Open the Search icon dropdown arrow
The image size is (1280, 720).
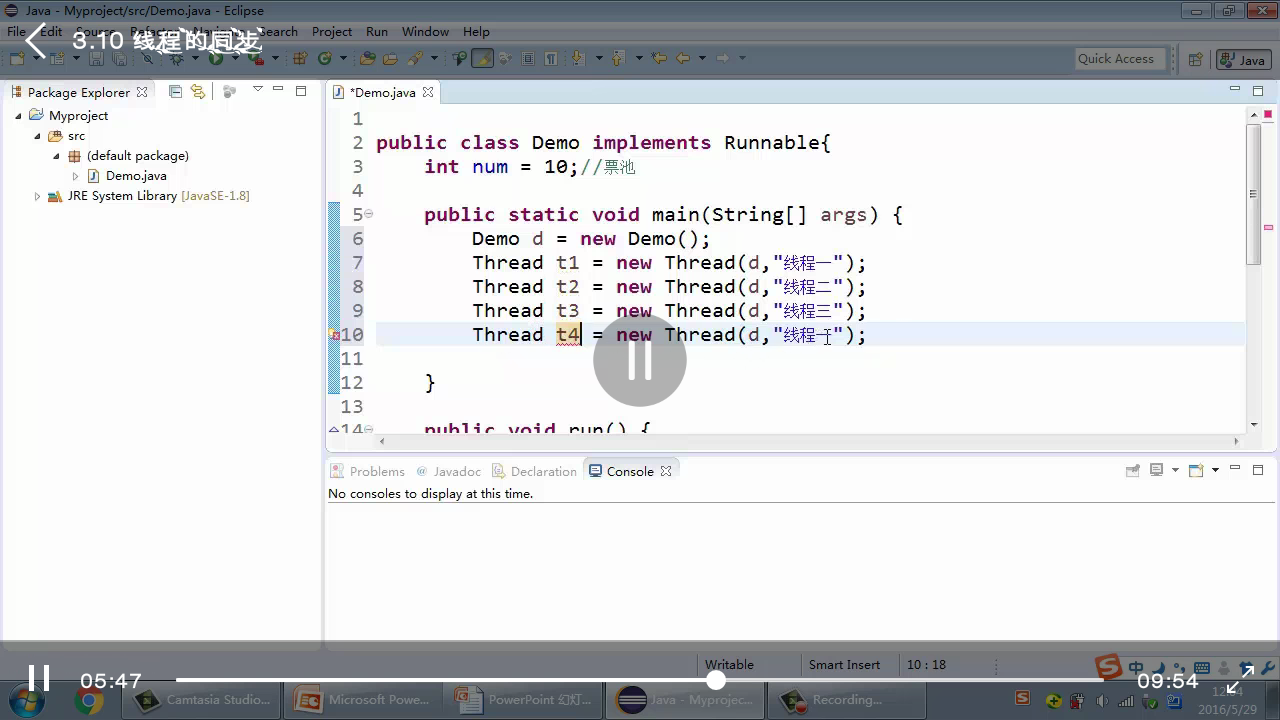tap(434, 59)
